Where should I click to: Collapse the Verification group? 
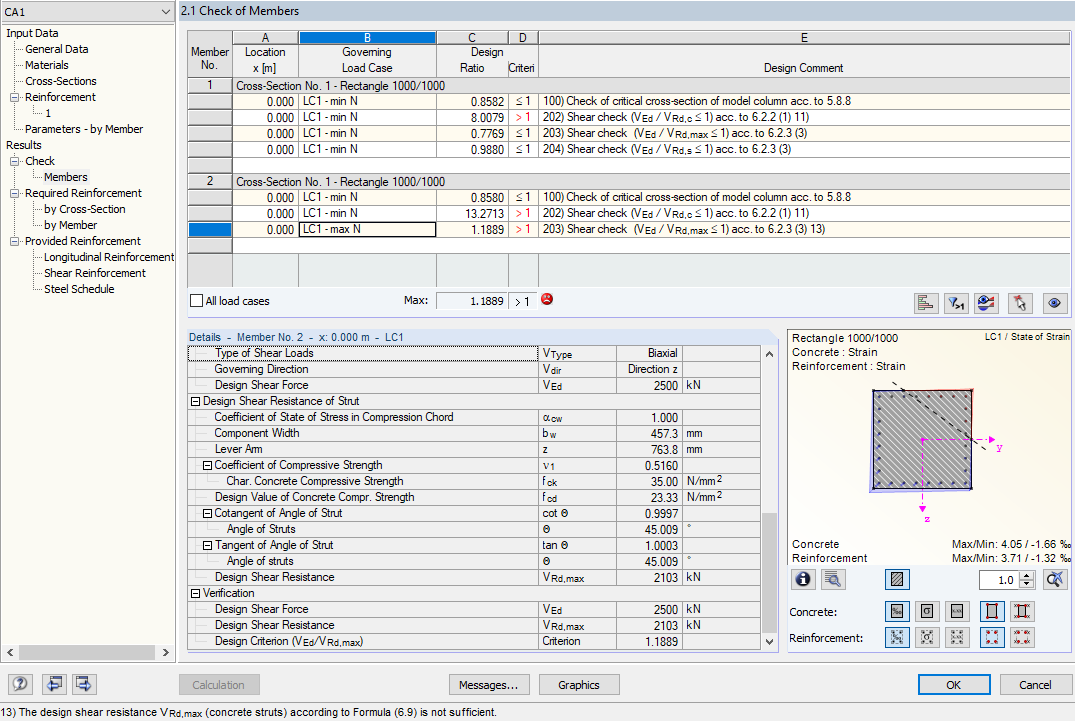click(x=195, y=594)
